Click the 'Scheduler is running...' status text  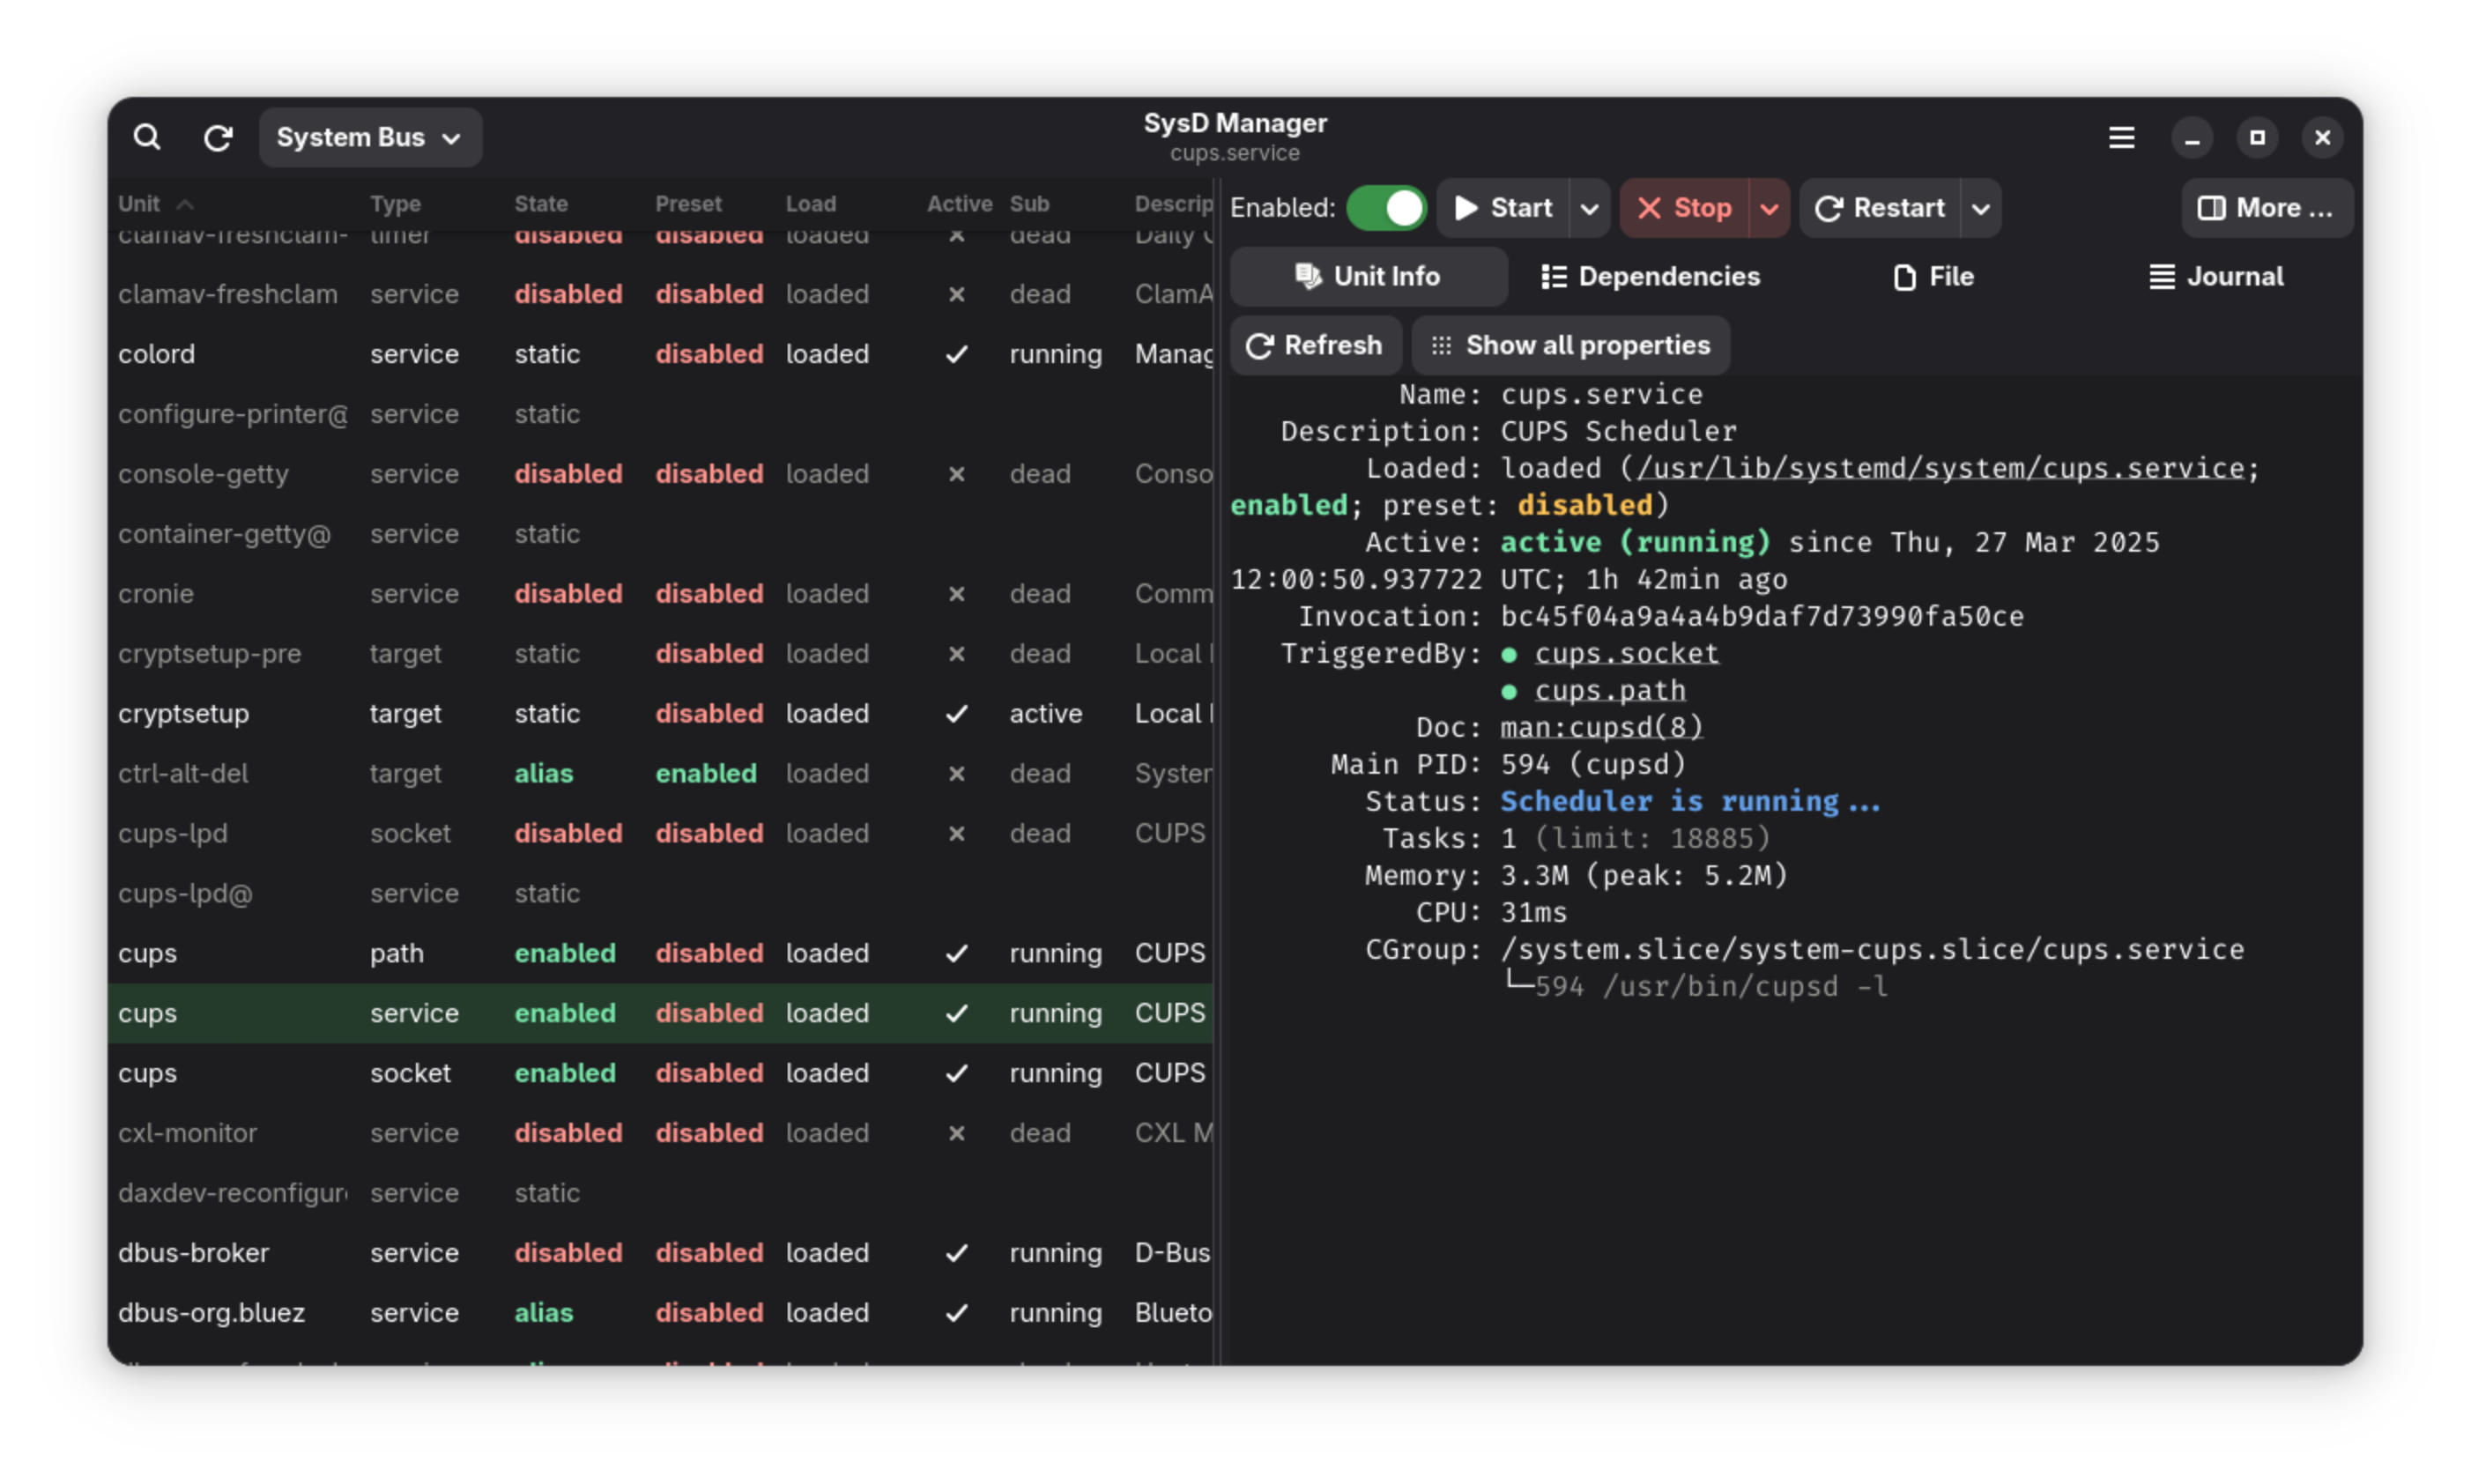coord(1690,801)
